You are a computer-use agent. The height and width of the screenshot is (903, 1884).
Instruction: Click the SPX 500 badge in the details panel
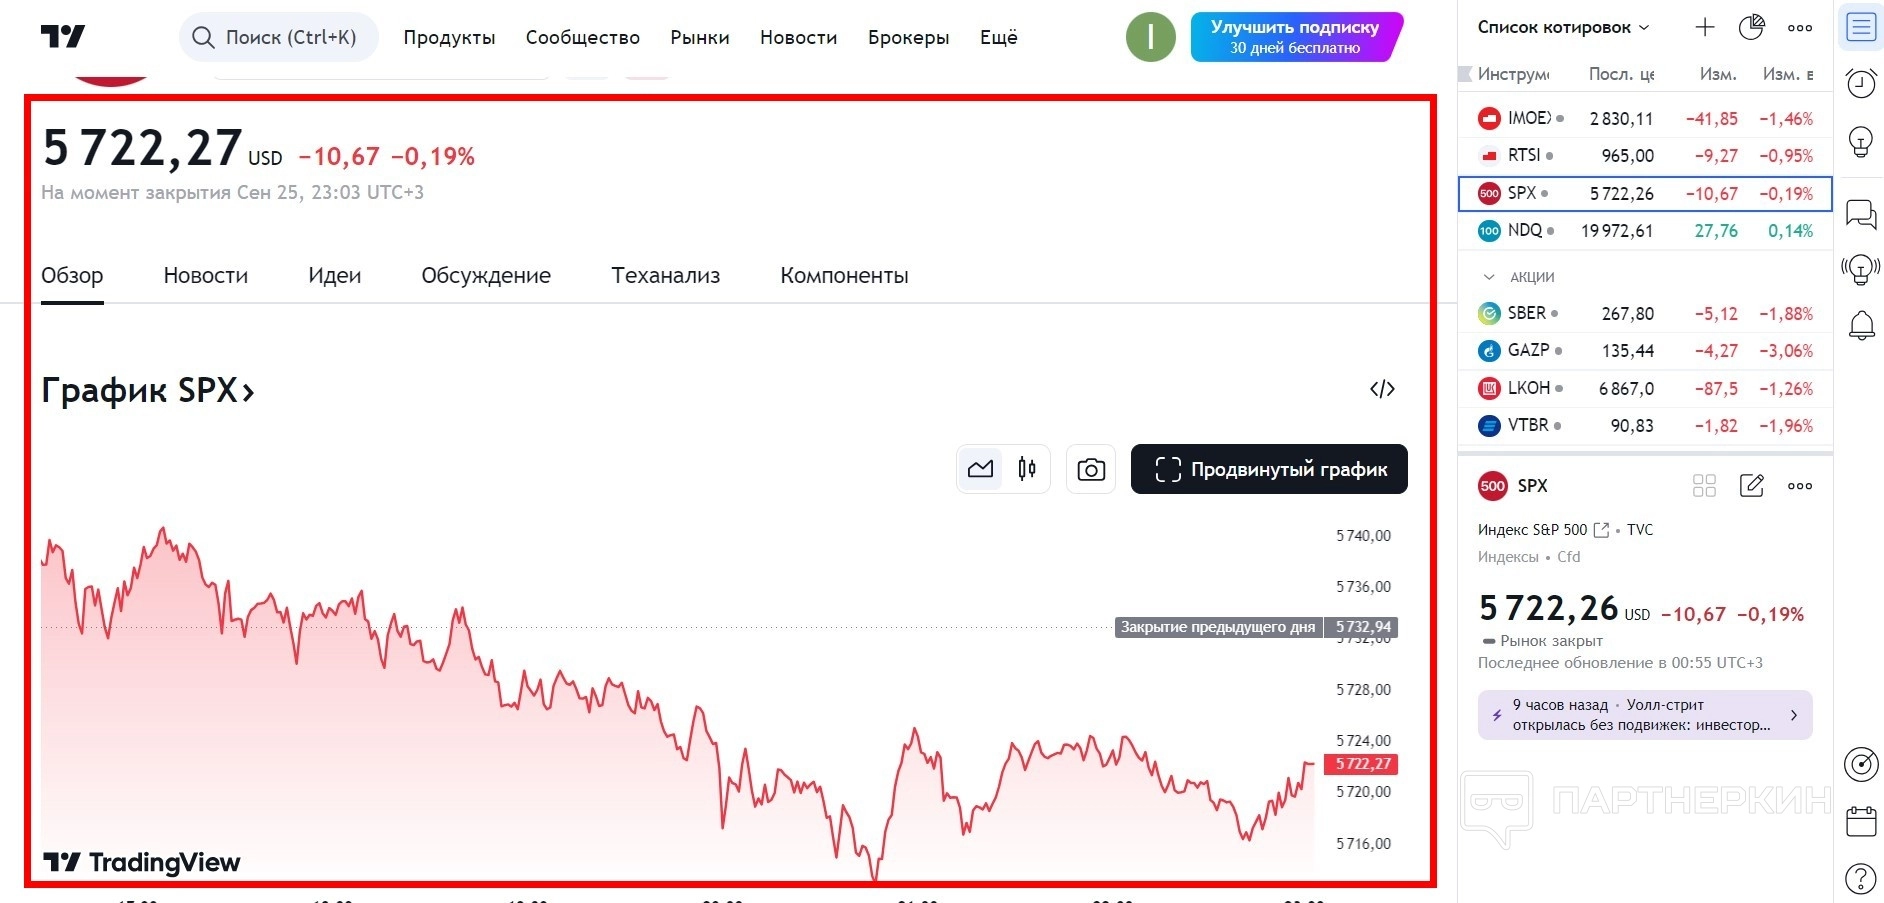[1493, 486]
